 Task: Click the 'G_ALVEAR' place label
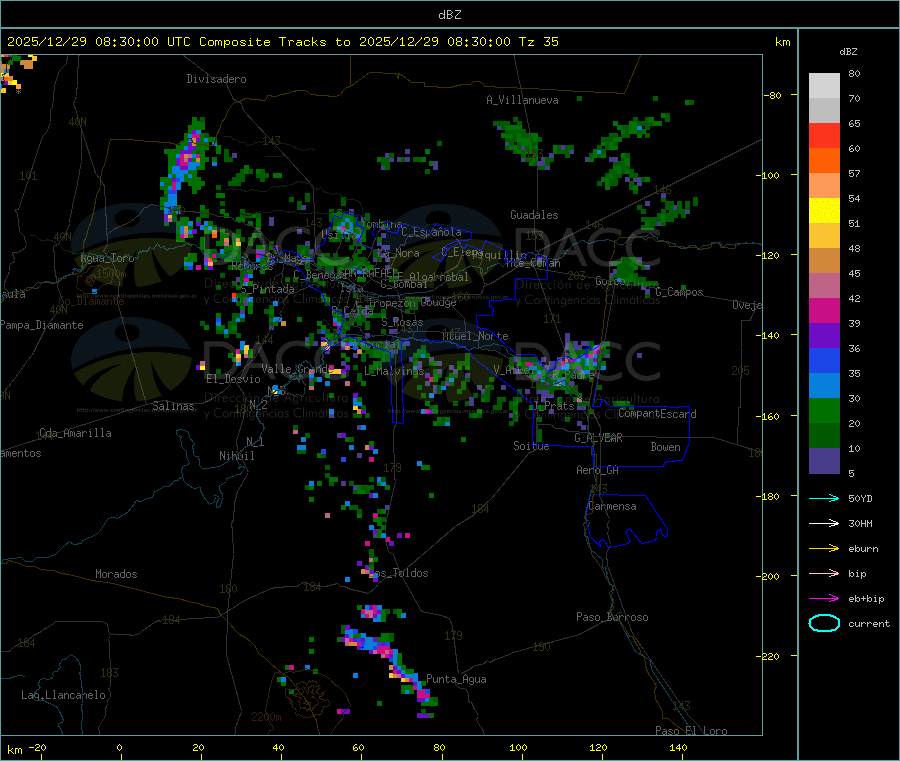[598, 438]
